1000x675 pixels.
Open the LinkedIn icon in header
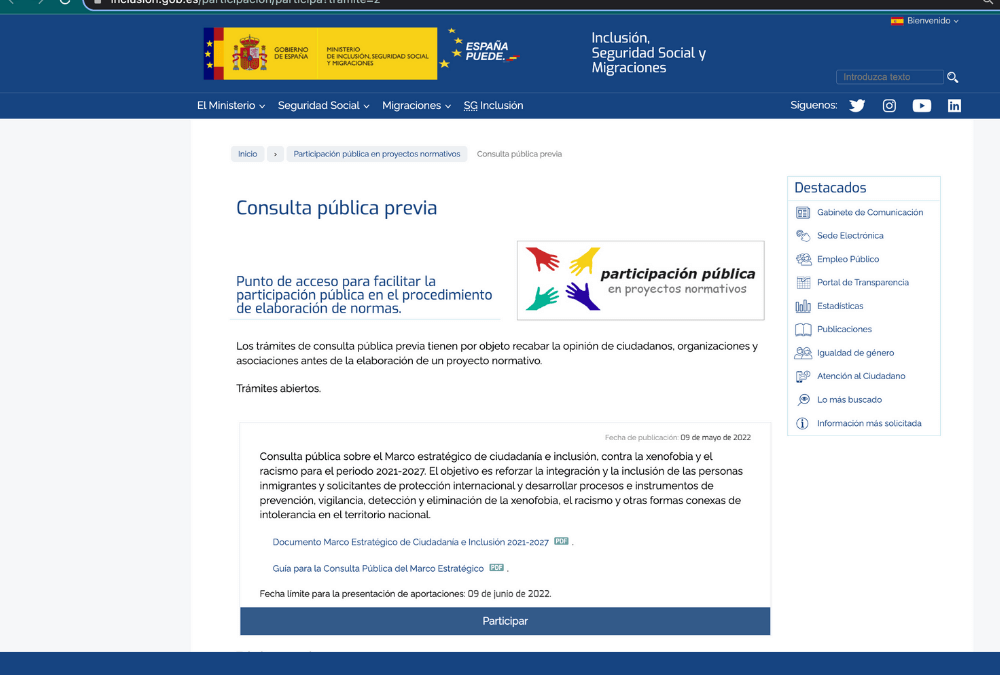click(954, 106)
